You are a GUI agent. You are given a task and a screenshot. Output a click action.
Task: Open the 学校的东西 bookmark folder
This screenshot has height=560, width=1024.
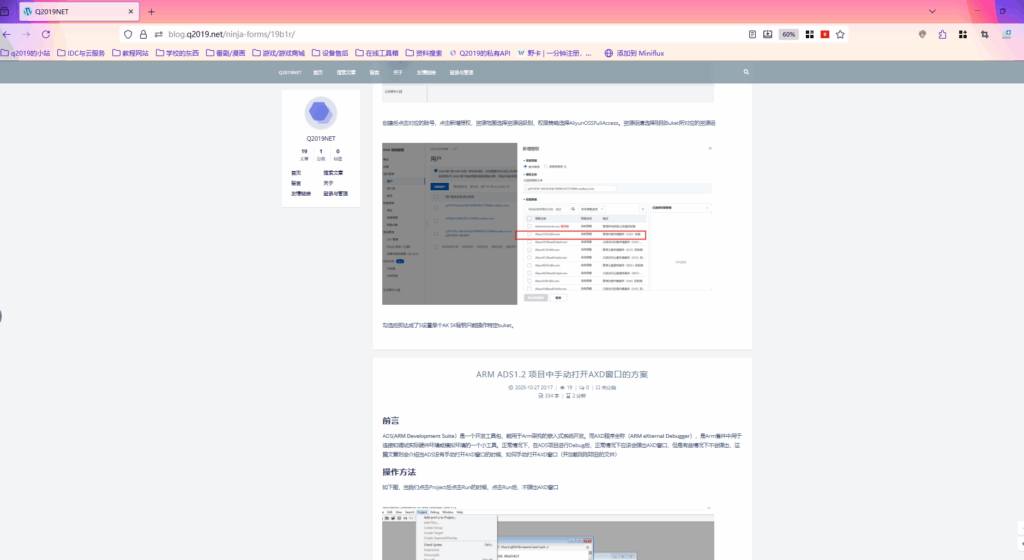(177, 53)
